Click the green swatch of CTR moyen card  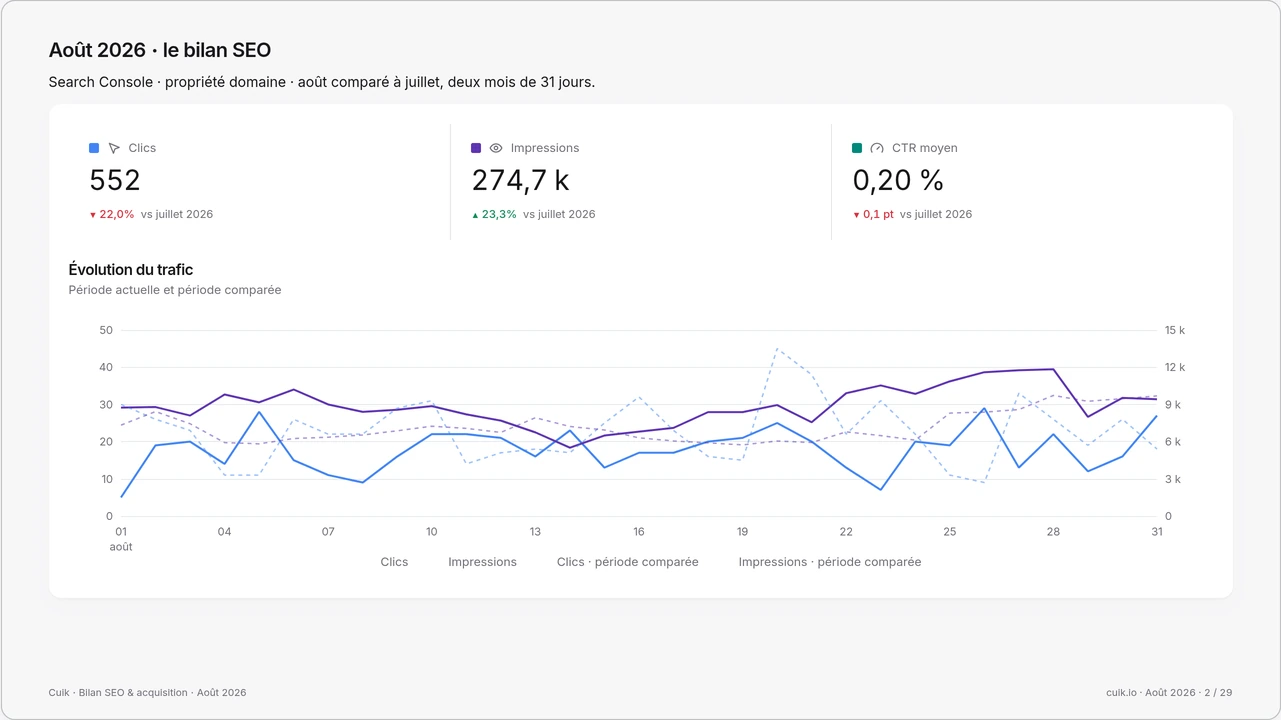tap(857, 148)
